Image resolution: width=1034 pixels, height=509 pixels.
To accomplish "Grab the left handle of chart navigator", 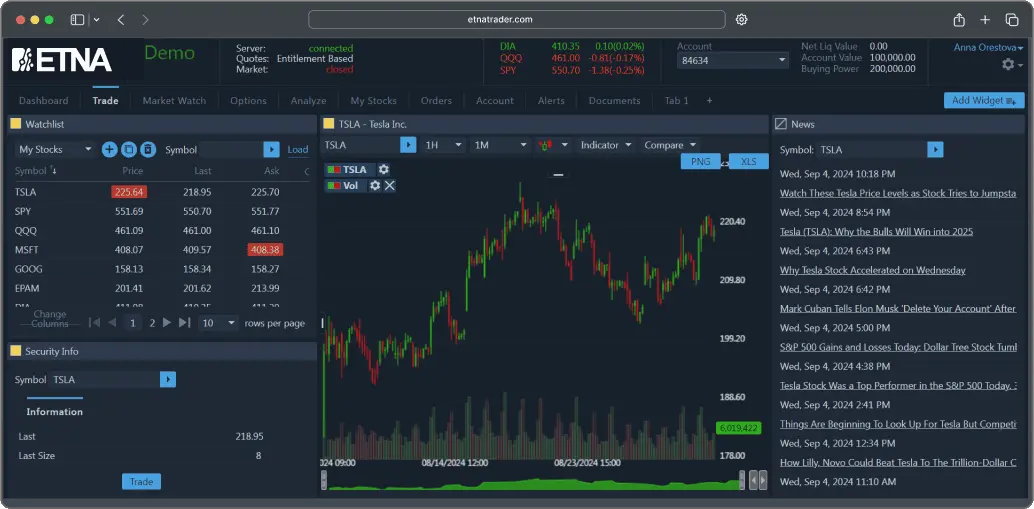I will [x=324, y=479].
